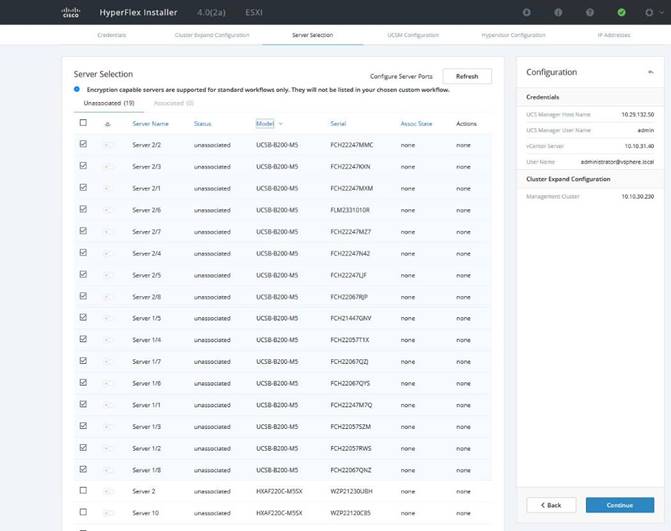Click the blue Continue button
This screenshot has width=671, height=531.
pyautogui.click(x=620, y=505)
